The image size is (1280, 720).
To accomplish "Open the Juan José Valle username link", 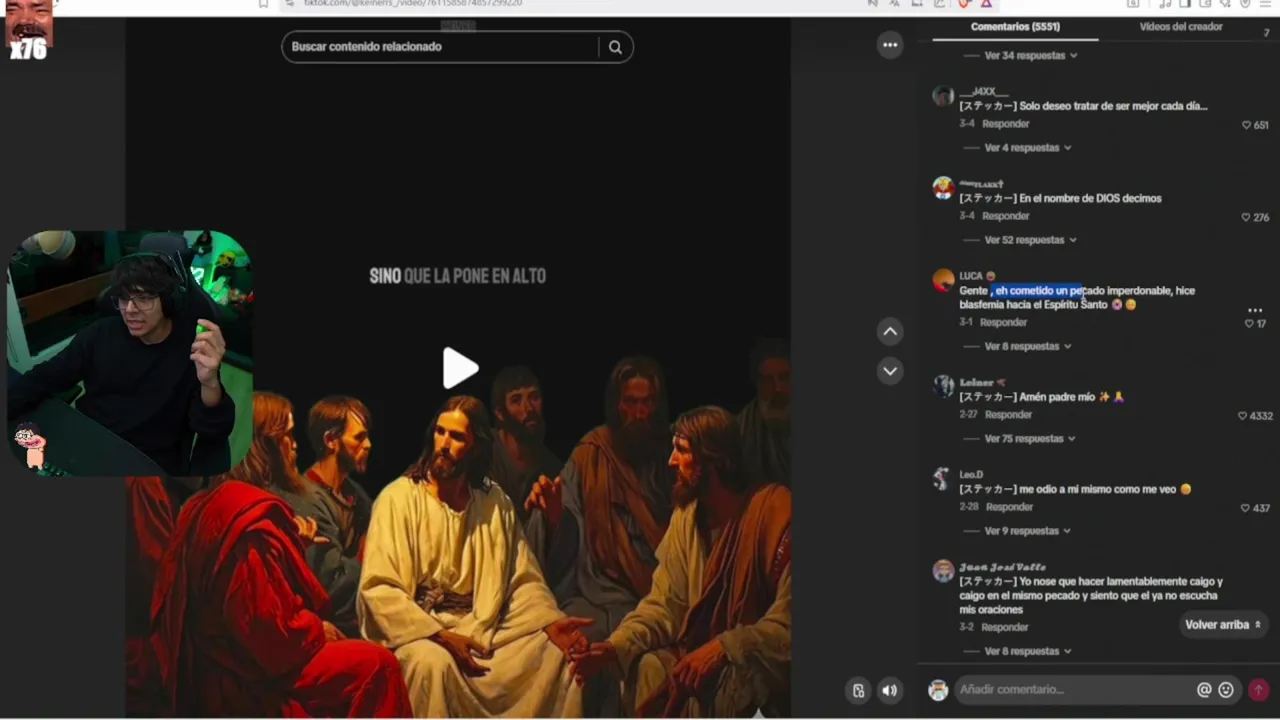I will pos(1002,566).
